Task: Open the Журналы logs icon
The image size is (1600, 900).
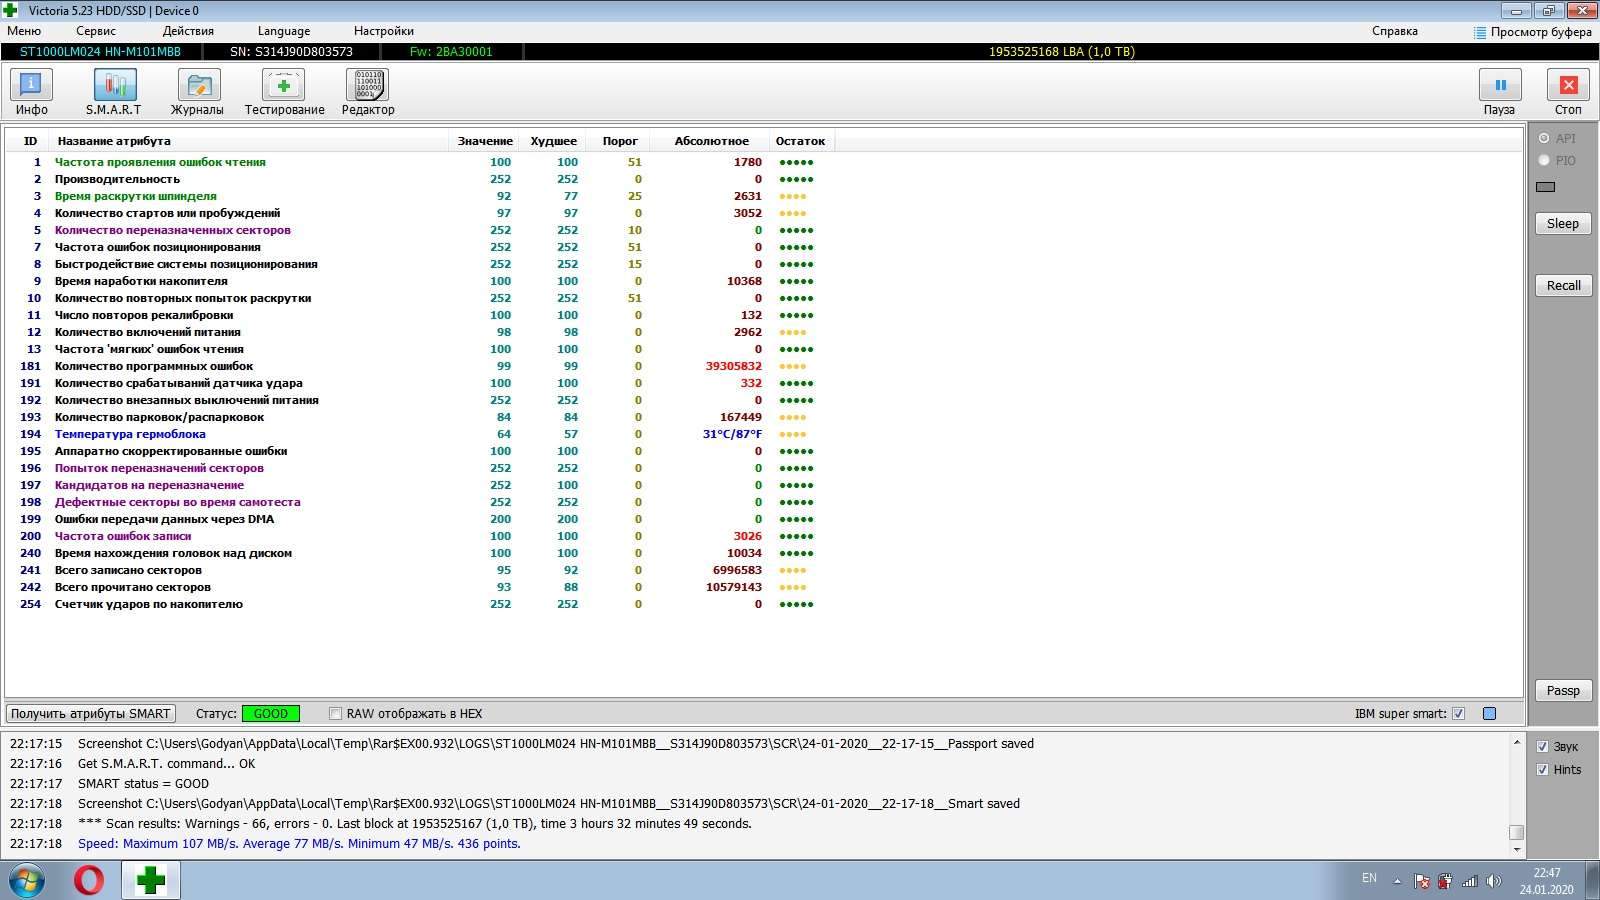Action: pos(198,86)
